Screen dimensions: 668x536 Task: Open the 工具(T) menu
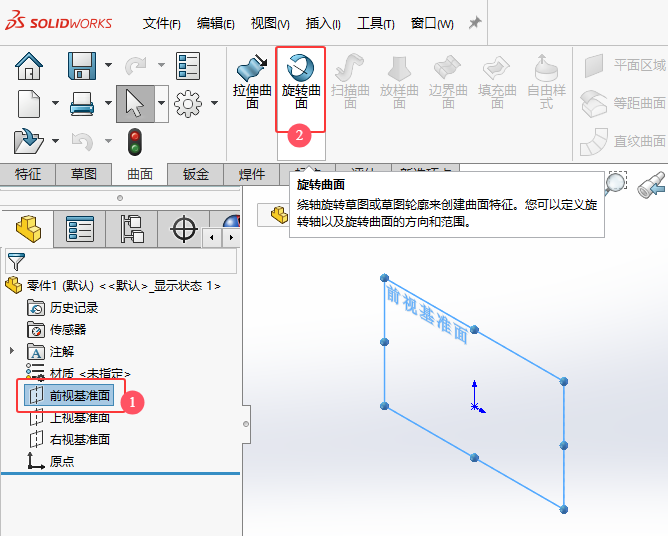(376, 23)
